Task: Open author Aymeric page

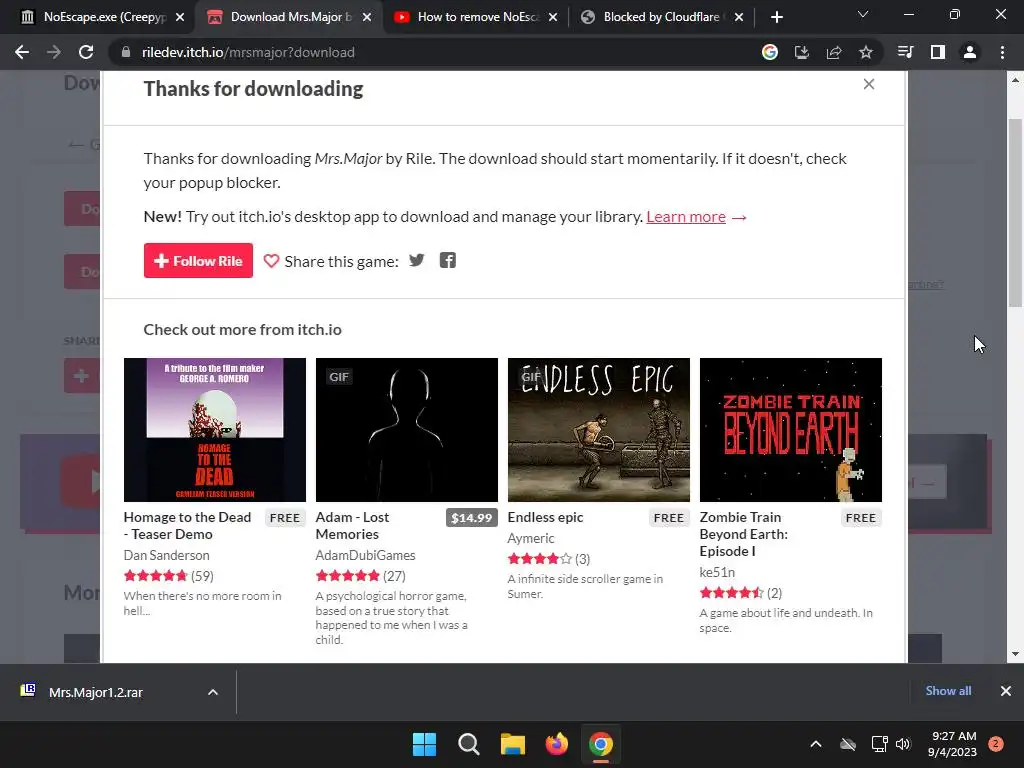Action: pos(531,538)
